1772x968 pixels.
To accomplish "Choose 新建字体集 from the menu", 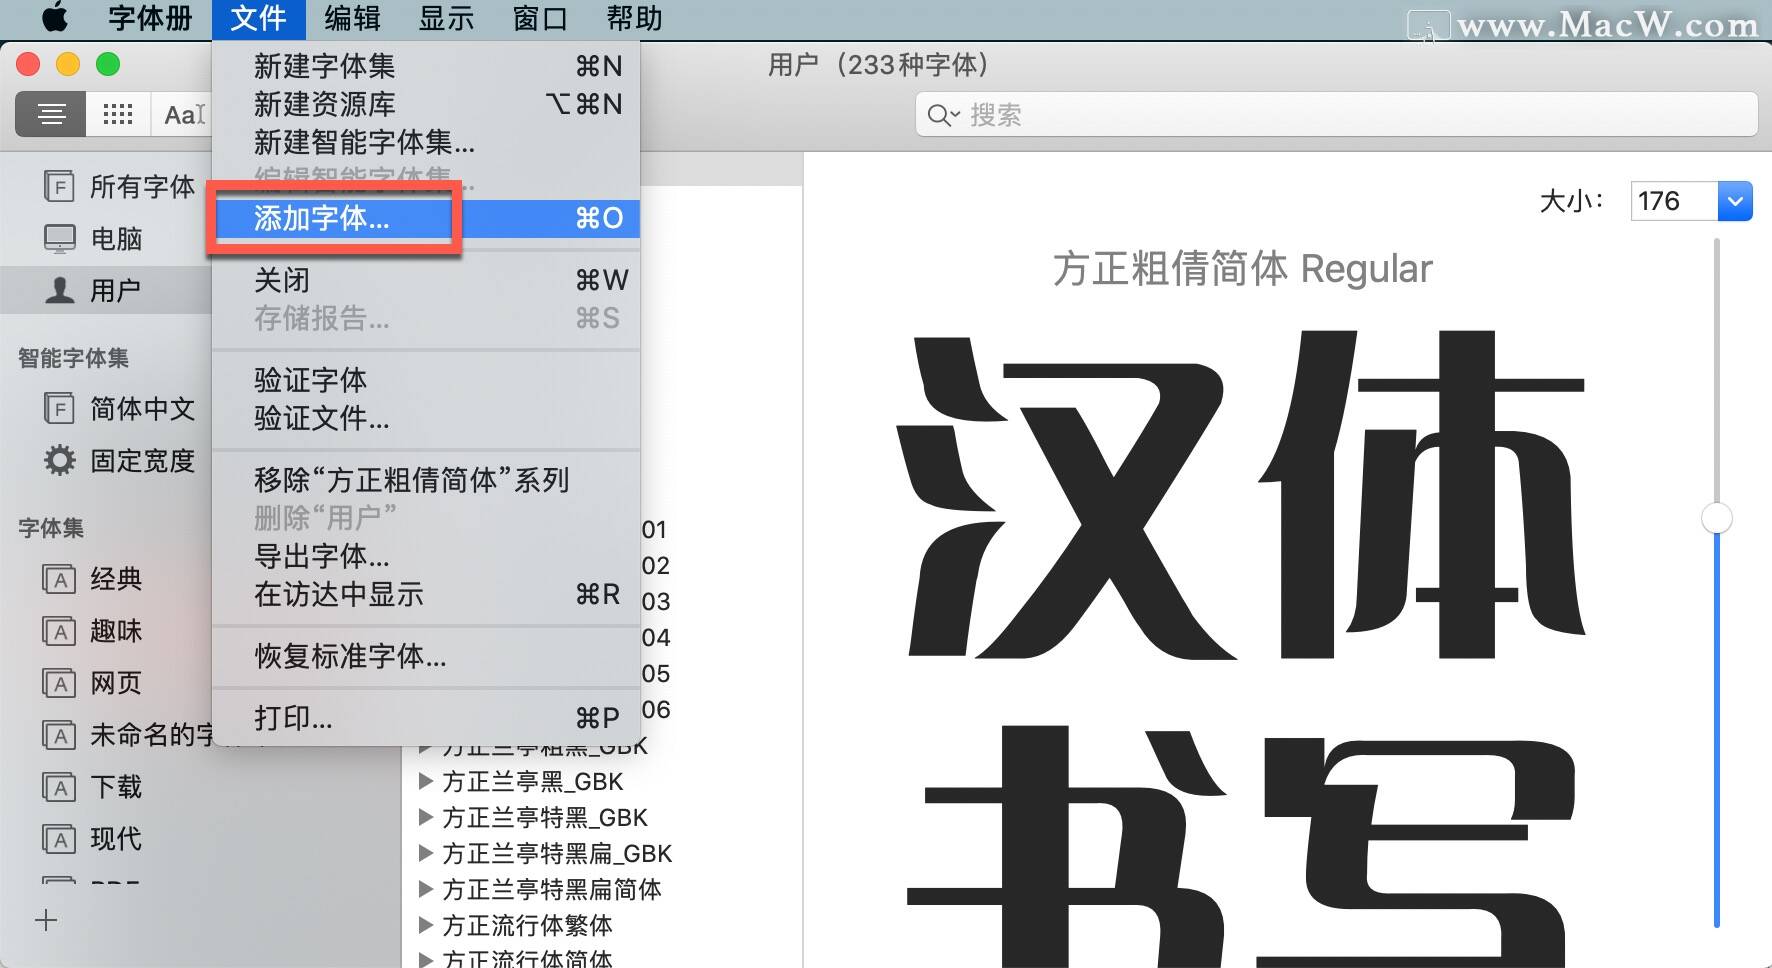I will (x=426, y=66).
